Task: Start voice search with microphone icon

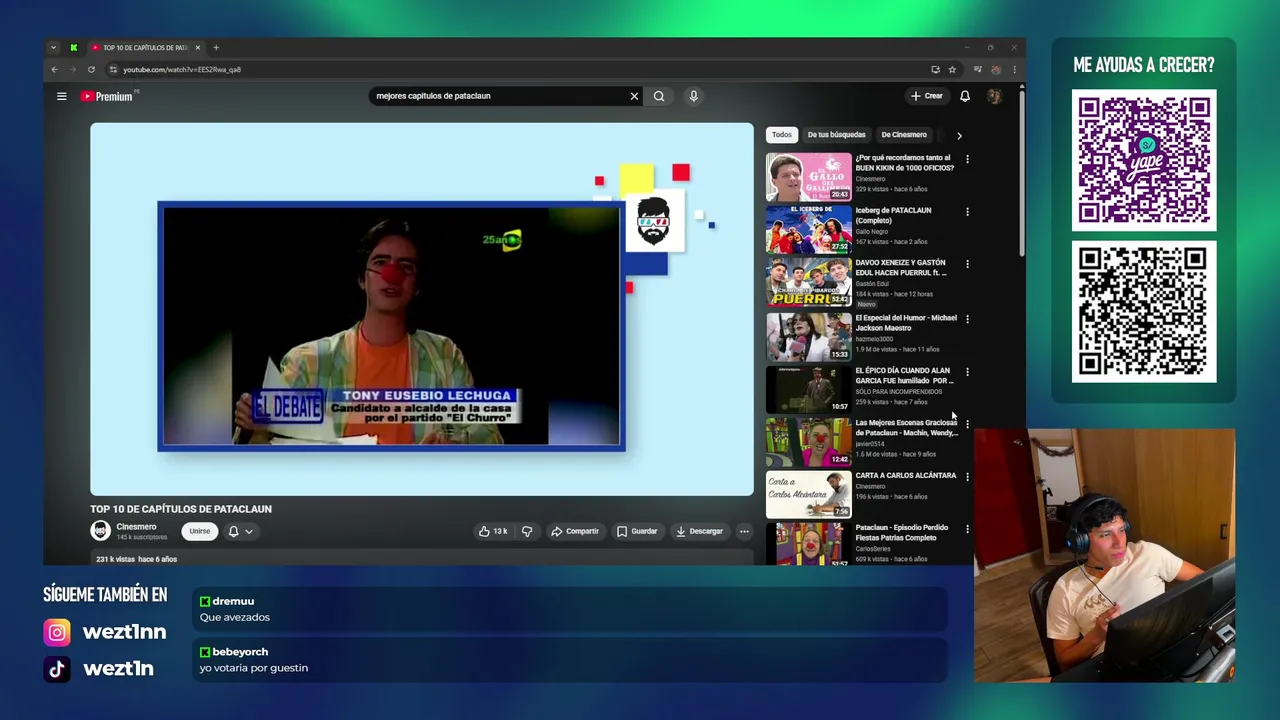Action: (x=693, y=96)
